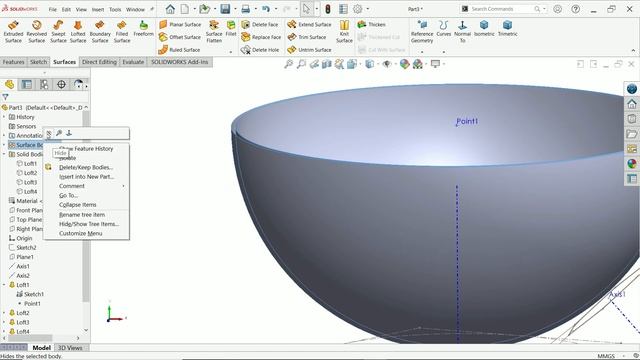Click the Normal To context toolbar icon

(69, 133)
